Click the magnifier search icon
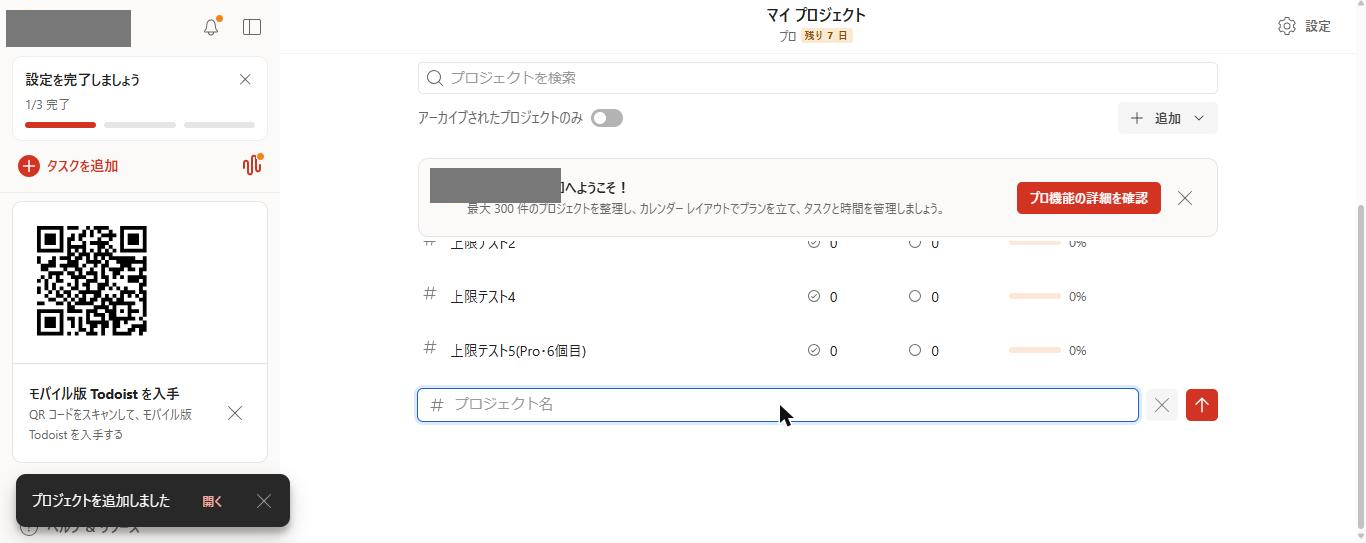1366x543 pixels. (x=435, y=78)
